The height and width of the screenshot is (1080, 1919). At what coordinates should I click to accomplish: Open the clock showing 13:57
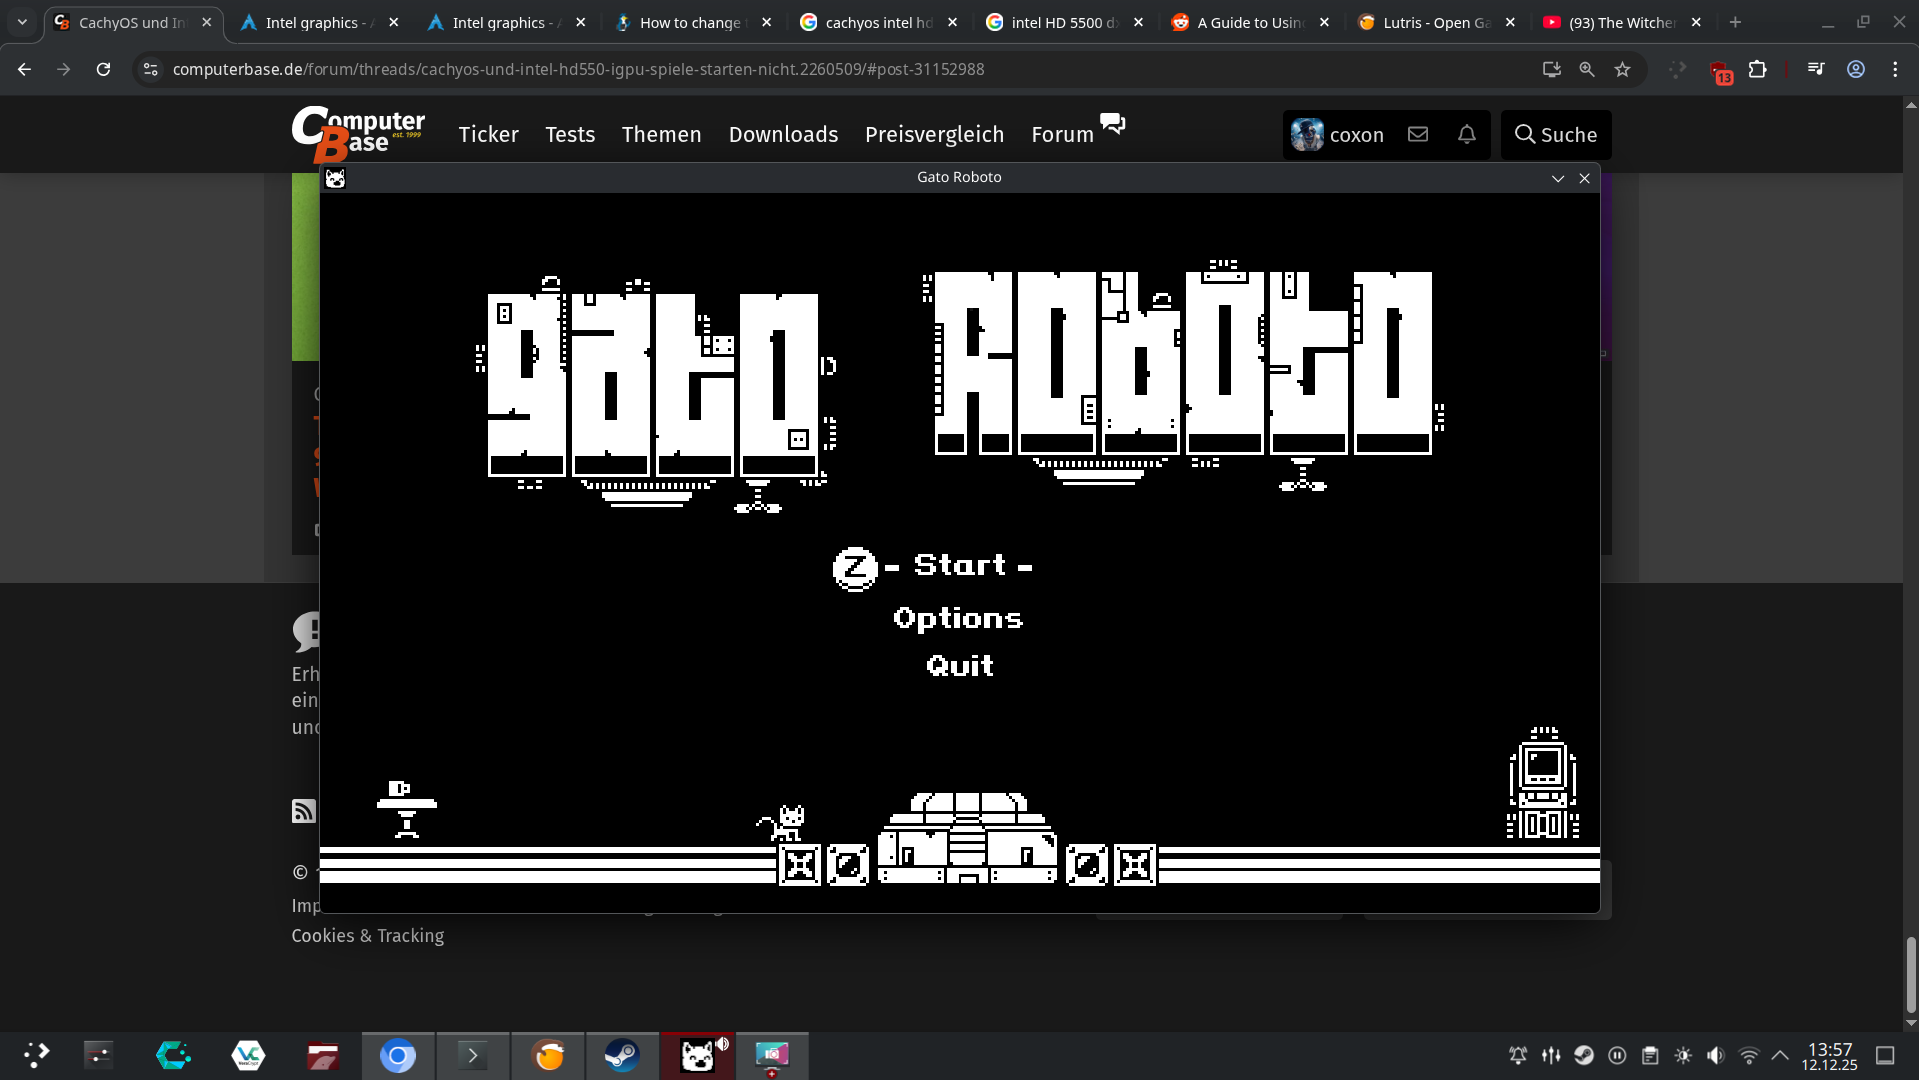[x=1830, y=1055]
